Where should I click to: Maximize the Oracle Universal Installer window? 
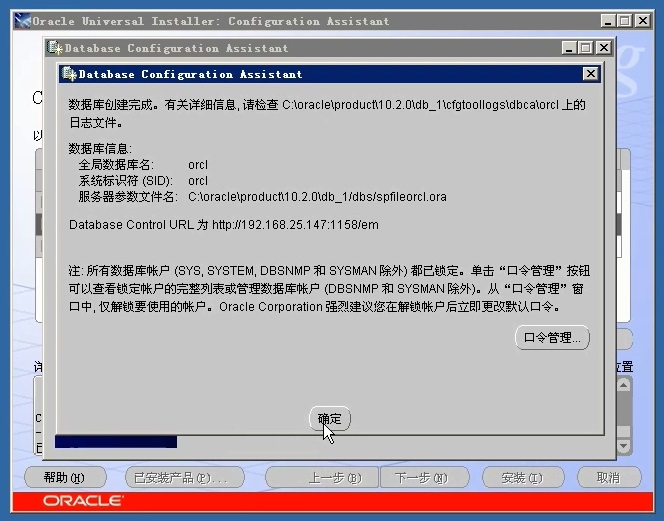pos(625,21)
